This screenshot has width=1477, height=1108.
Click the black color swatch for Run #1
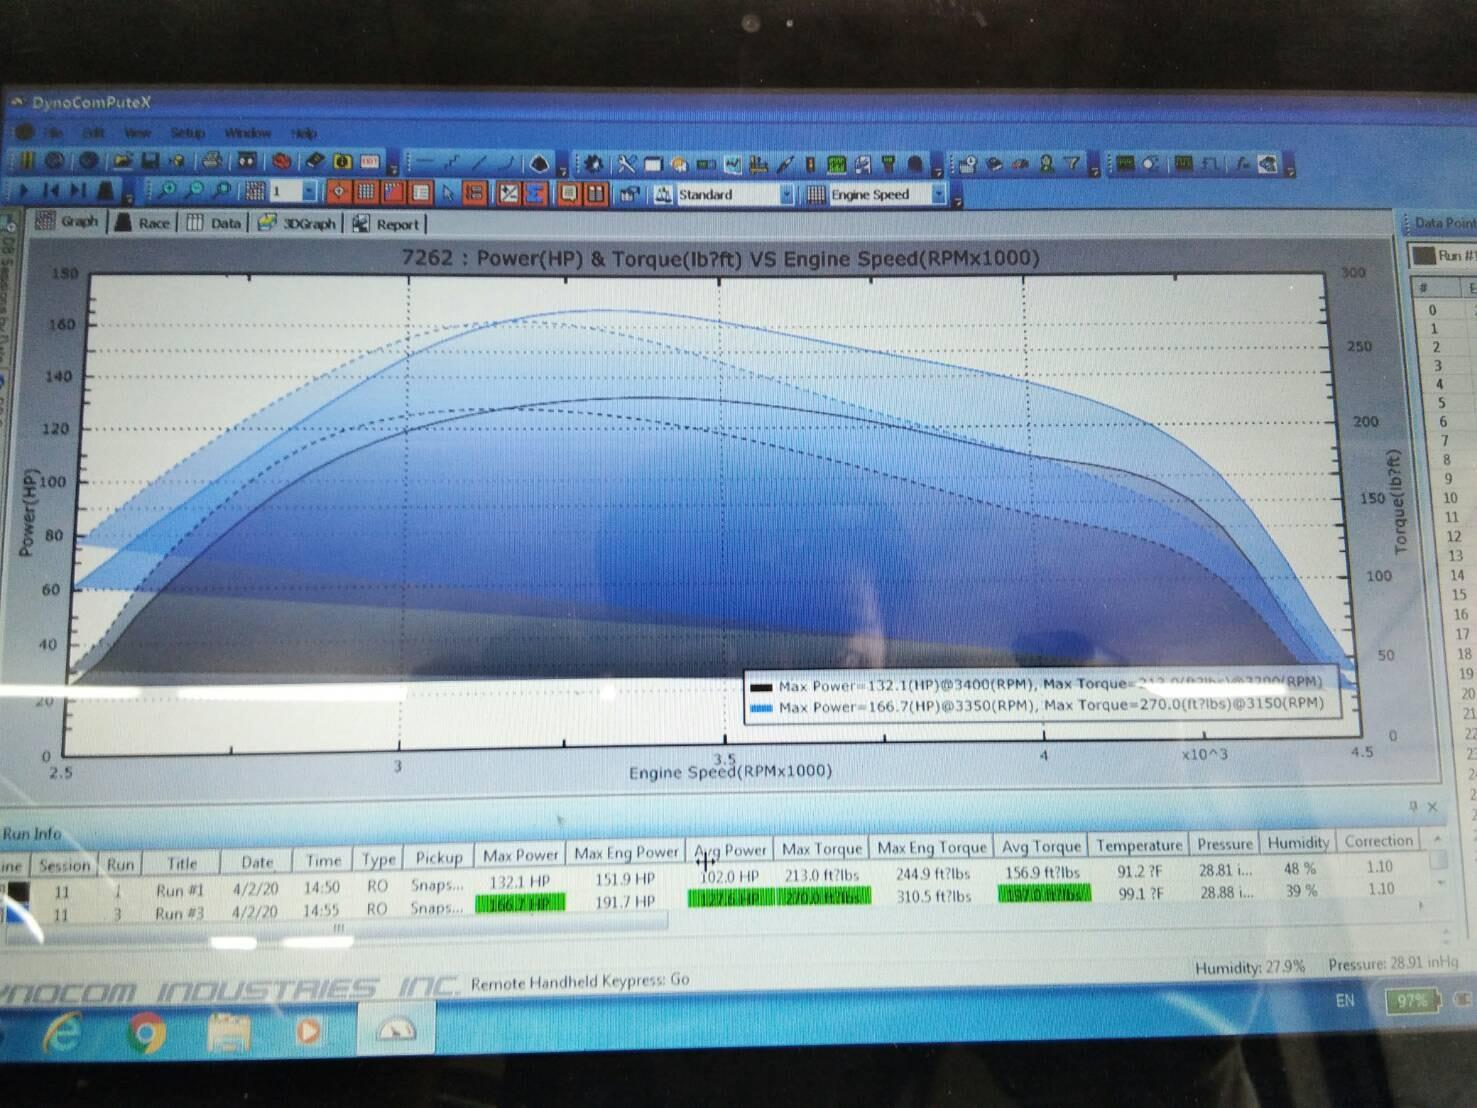tap(17, 891)
